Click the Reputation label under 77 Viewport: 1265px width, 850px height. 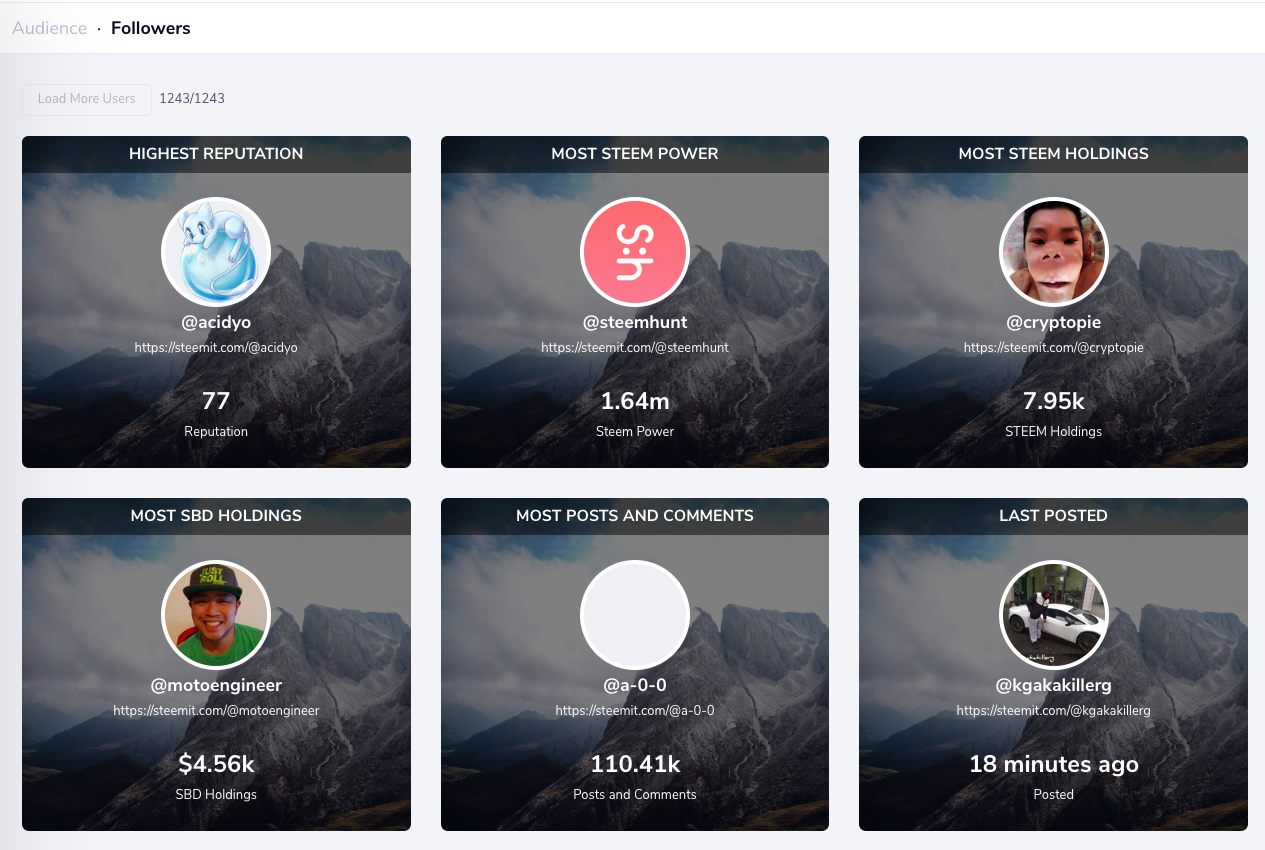pos(216,432)
